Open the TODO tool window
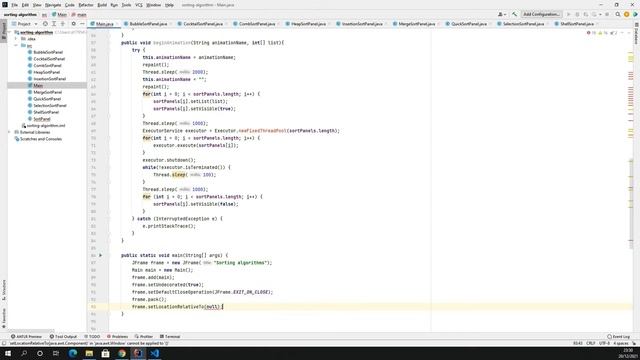This screenshot has width=640, height=360. coord(92,337)
